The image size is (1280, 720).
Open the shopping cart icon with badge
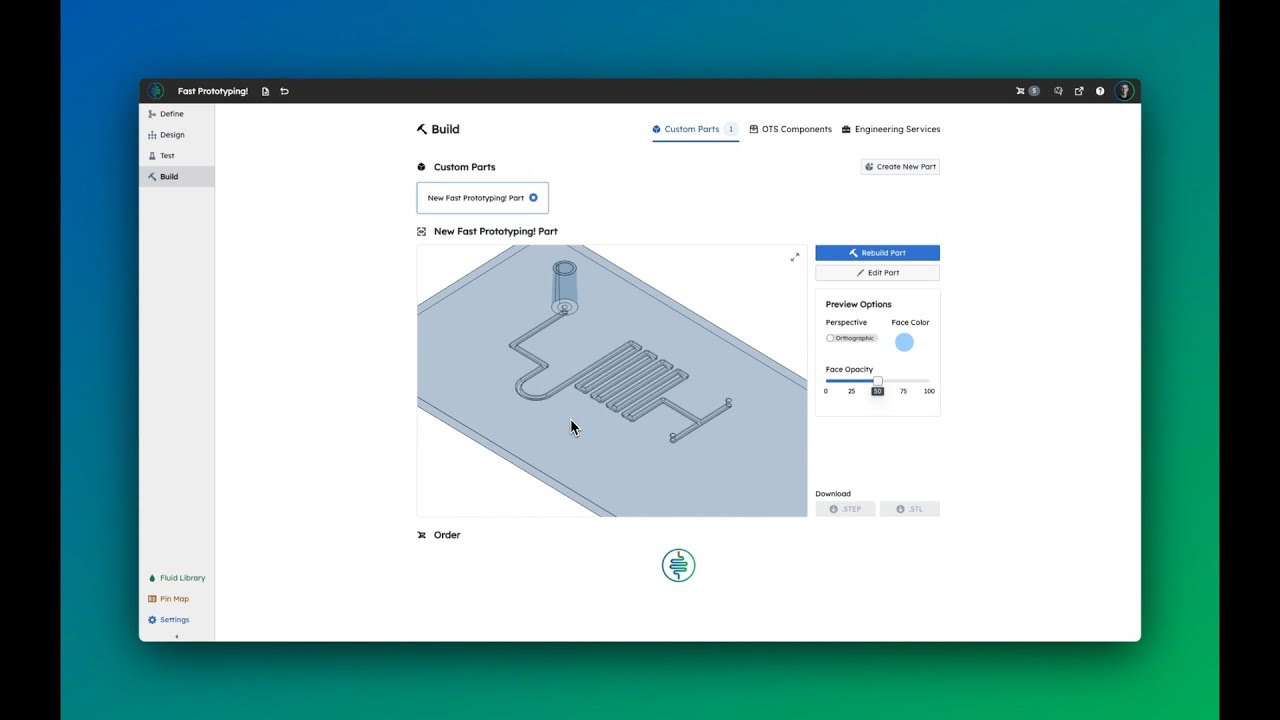[1027, 91]
